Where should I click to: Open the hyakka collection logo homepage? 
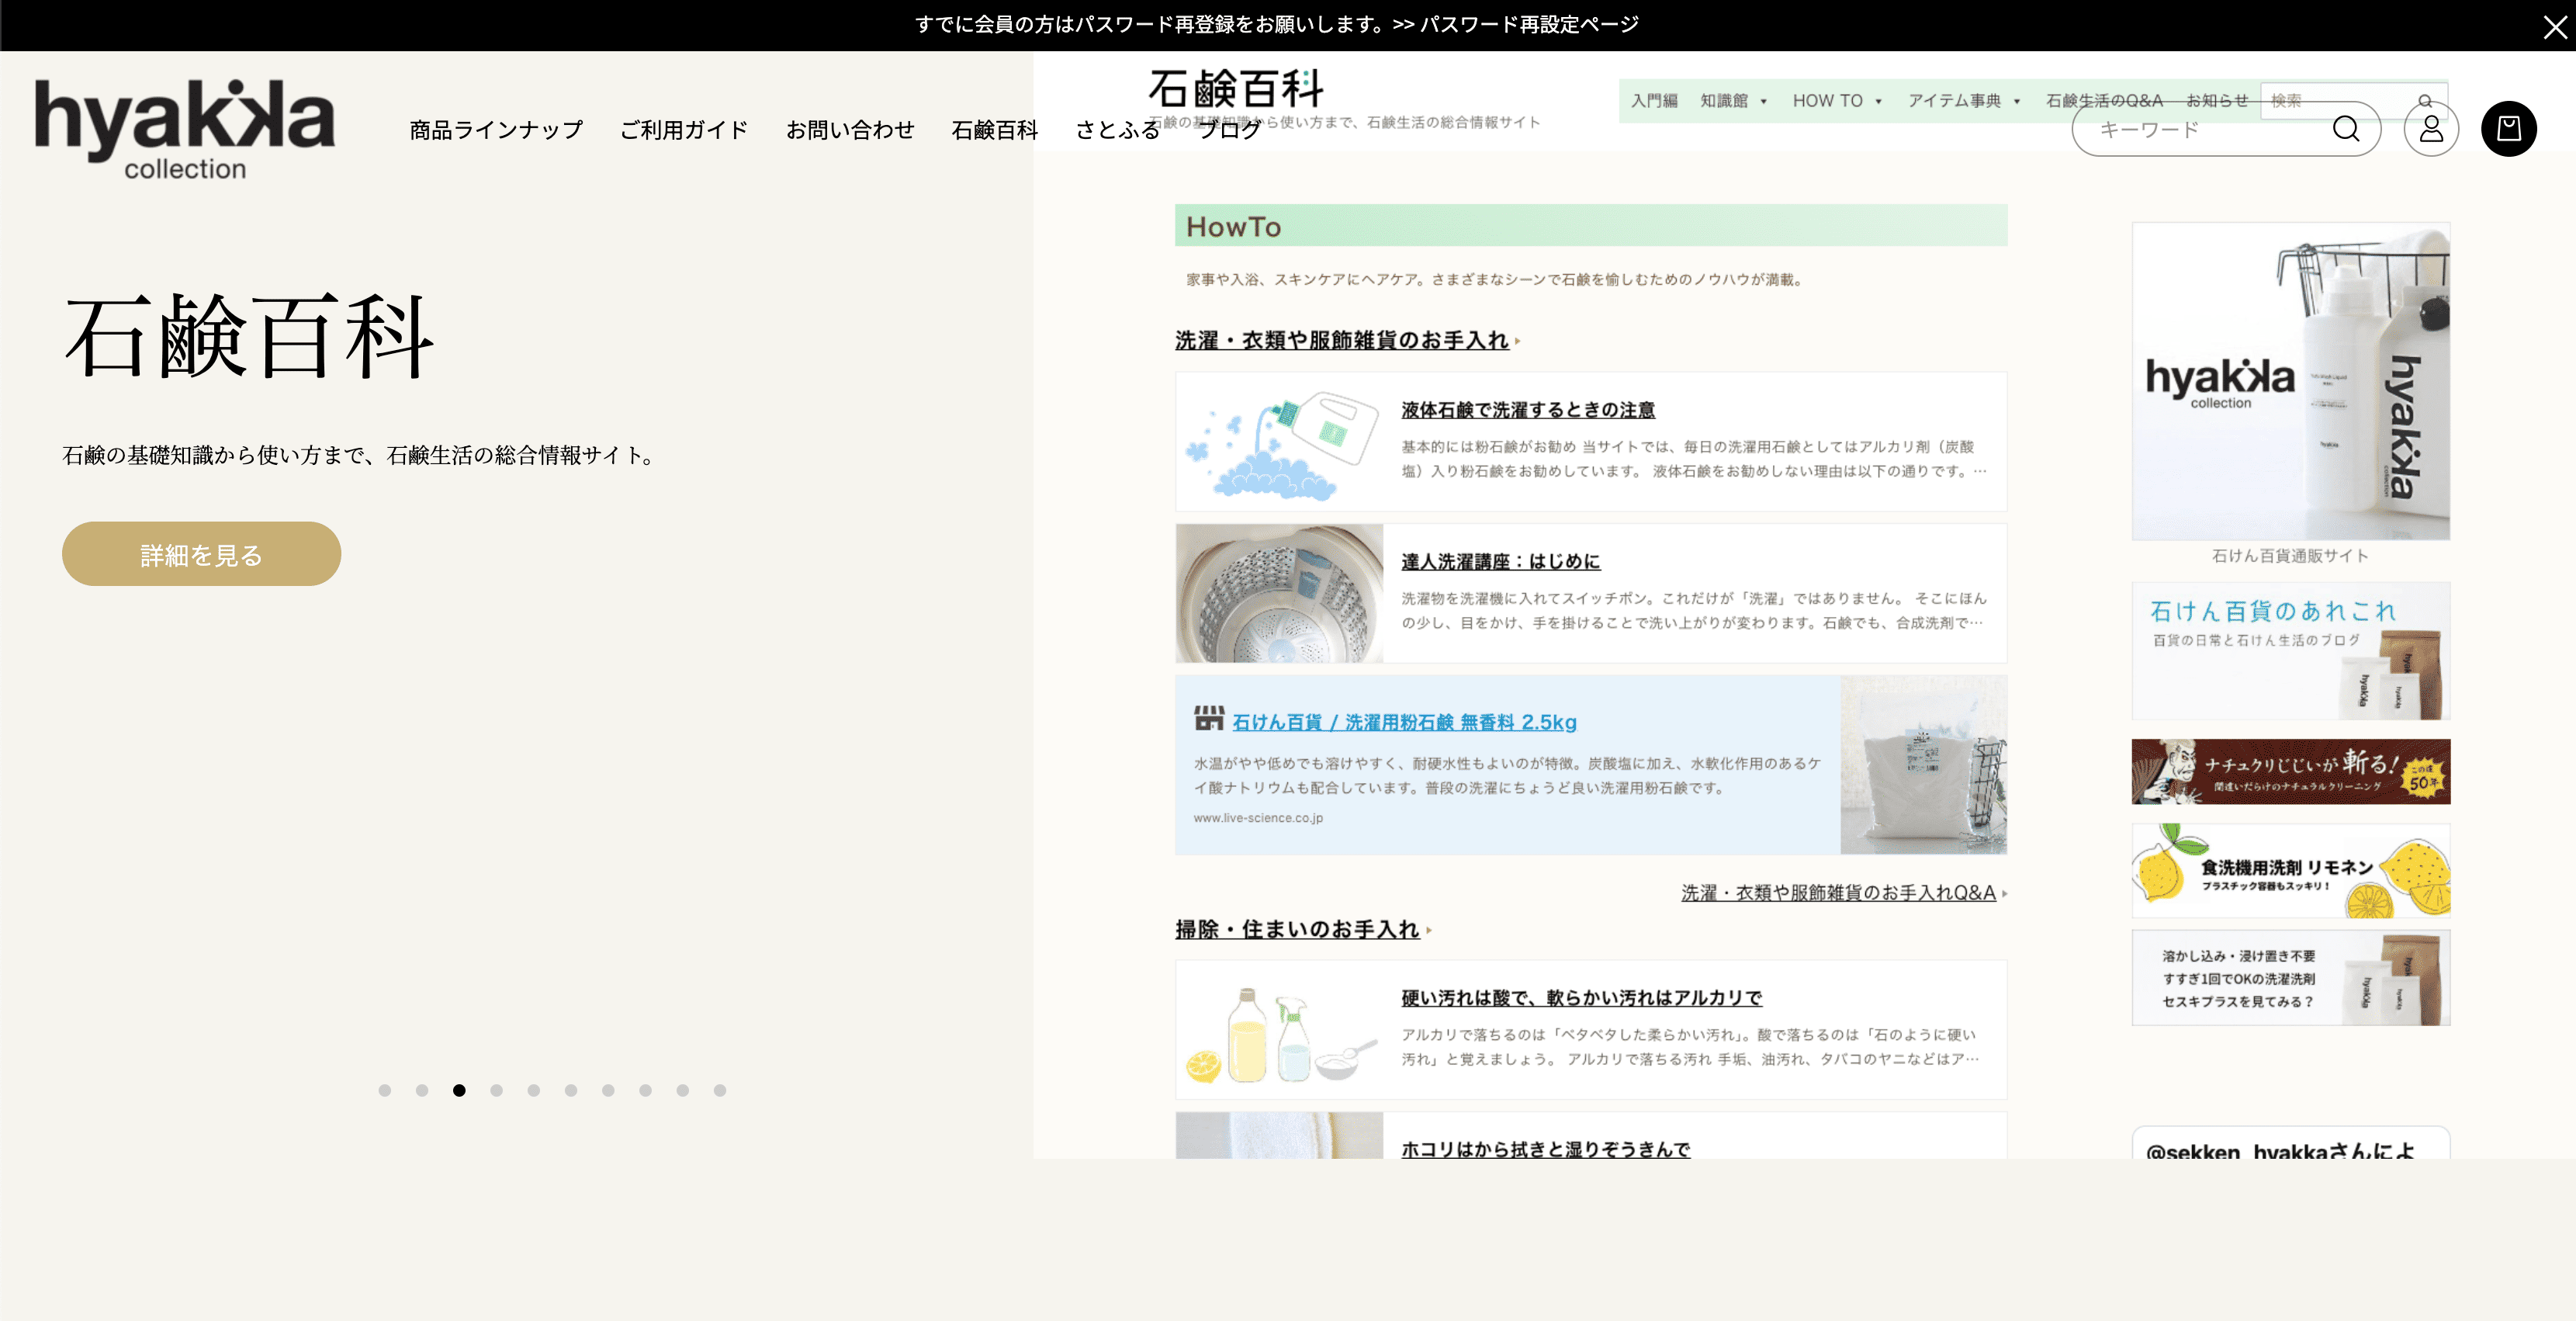pyautogui.click(x=185, y=129)
